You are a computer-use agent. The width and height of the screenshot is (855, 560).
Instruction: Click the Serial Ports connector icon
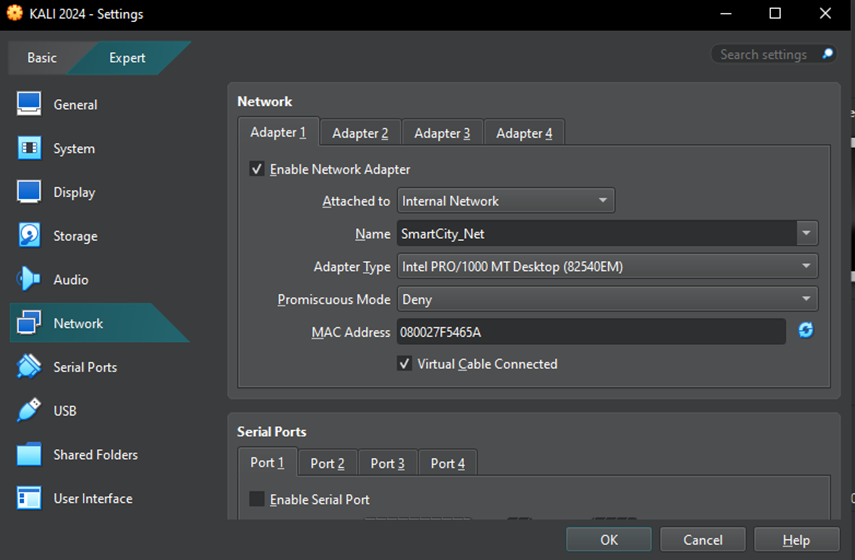point(29,366)
